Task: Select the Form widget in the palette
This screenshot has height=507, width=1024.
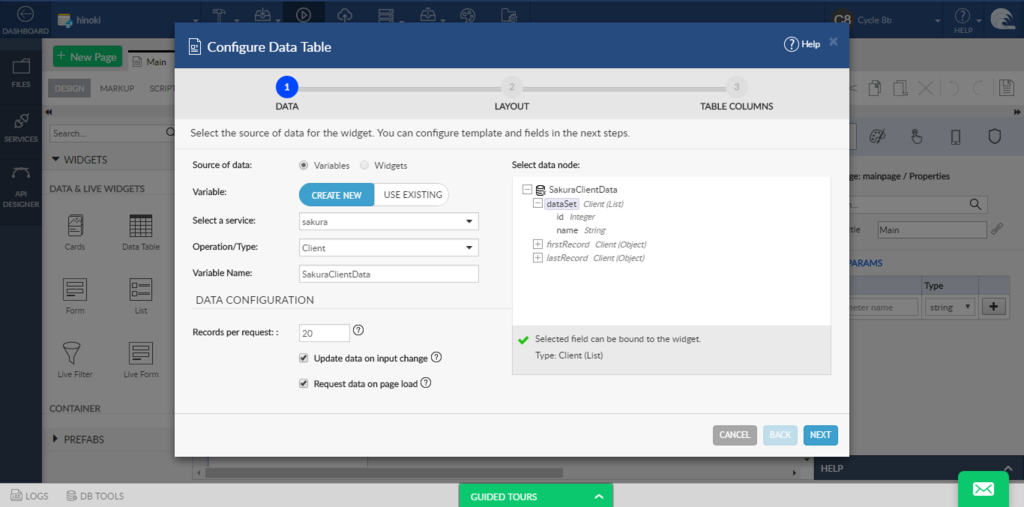Action: [75, 295]
